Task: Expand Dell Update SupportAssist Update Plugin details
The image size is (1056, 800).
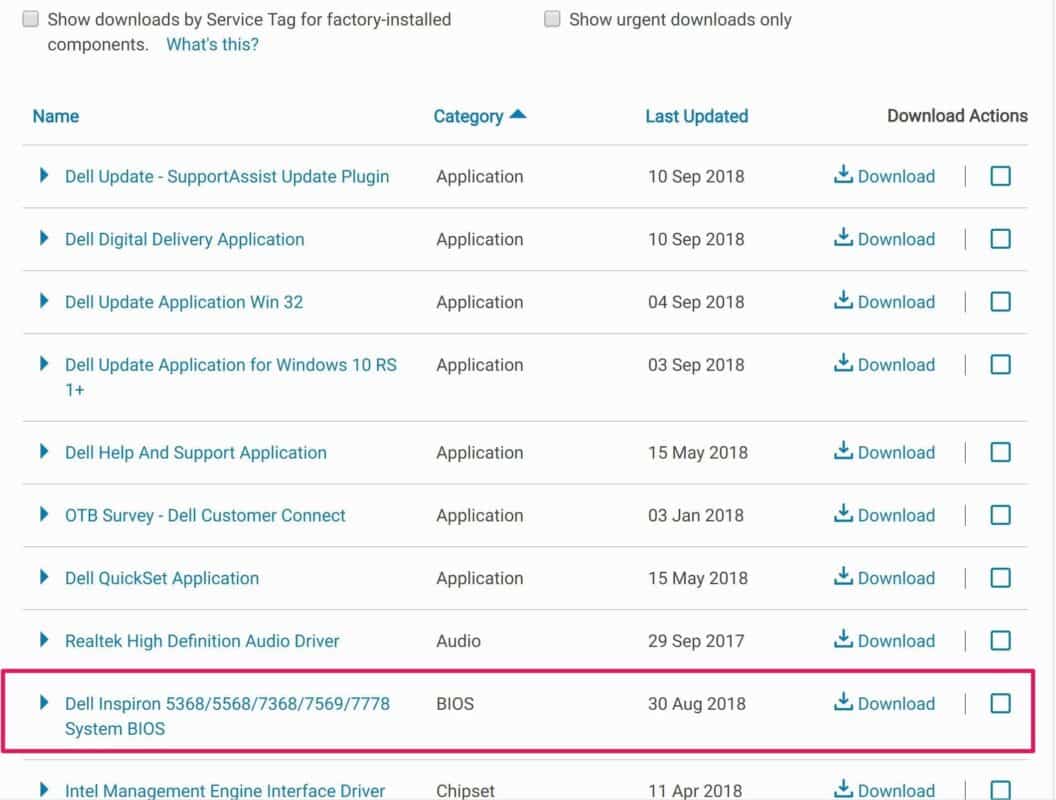Action: [44, 175]
